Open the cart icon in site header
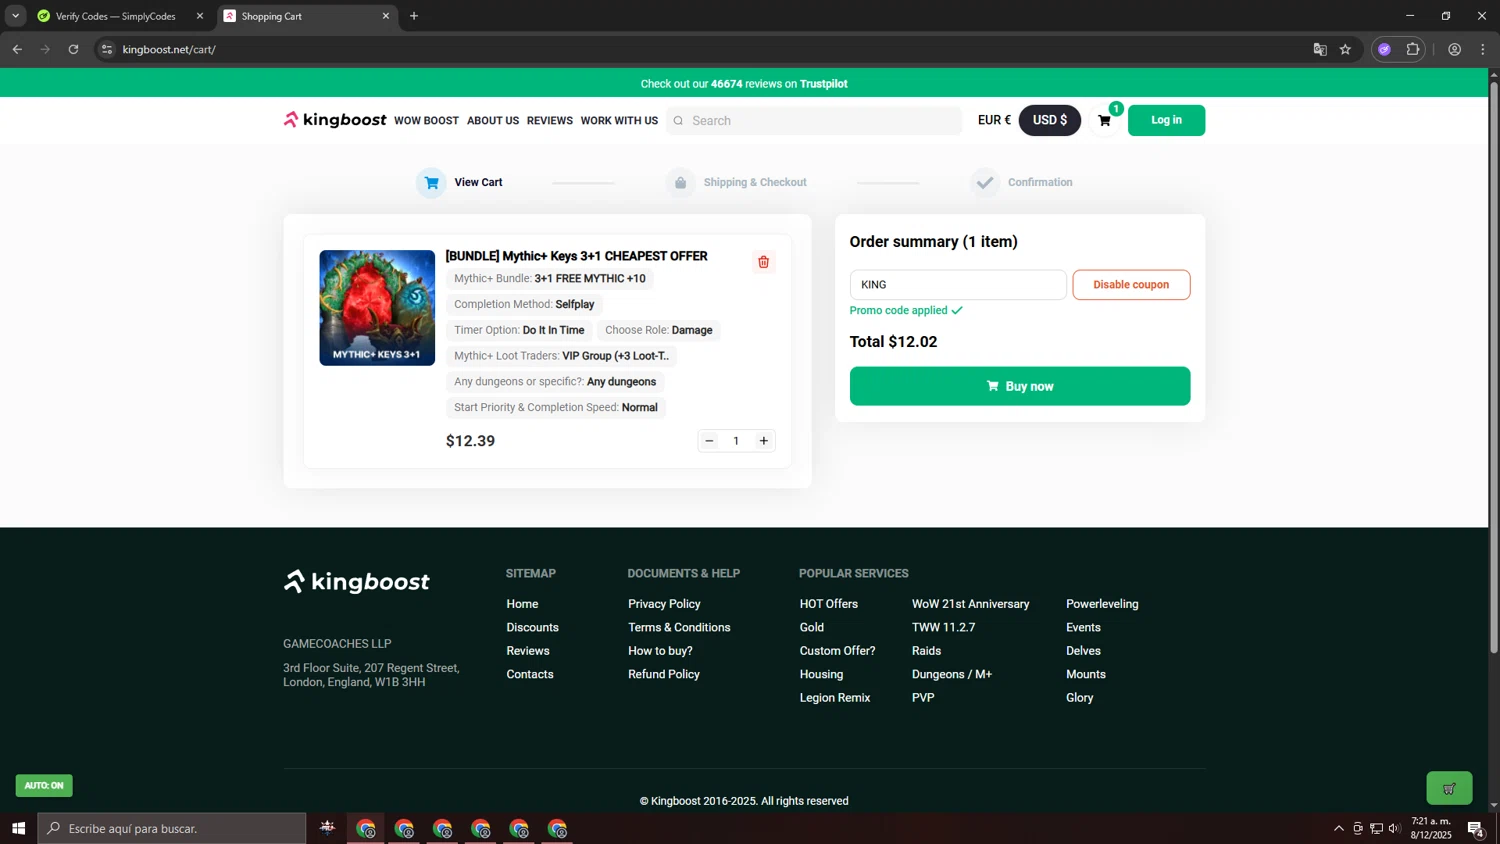Image resolution: width=1500 pixels, height=844 pixels. (1105, 120)
